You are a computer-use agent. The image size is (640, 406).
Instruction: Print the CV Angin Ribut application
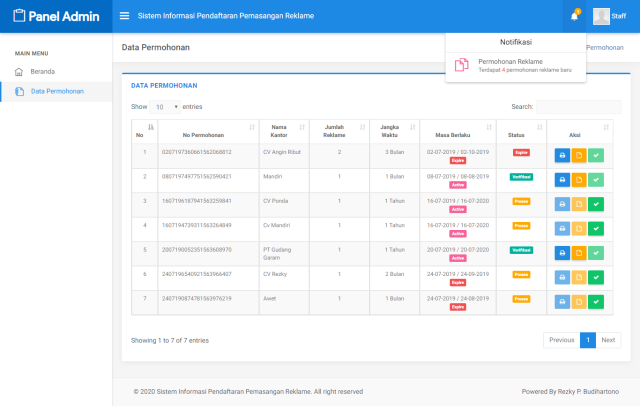[562, 154]
